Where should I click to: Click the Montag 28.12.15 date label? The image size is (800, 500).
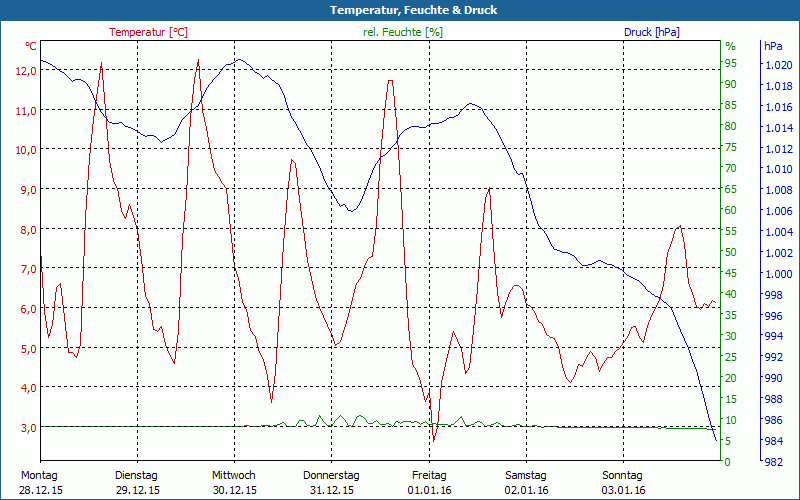tap(40, 483)
